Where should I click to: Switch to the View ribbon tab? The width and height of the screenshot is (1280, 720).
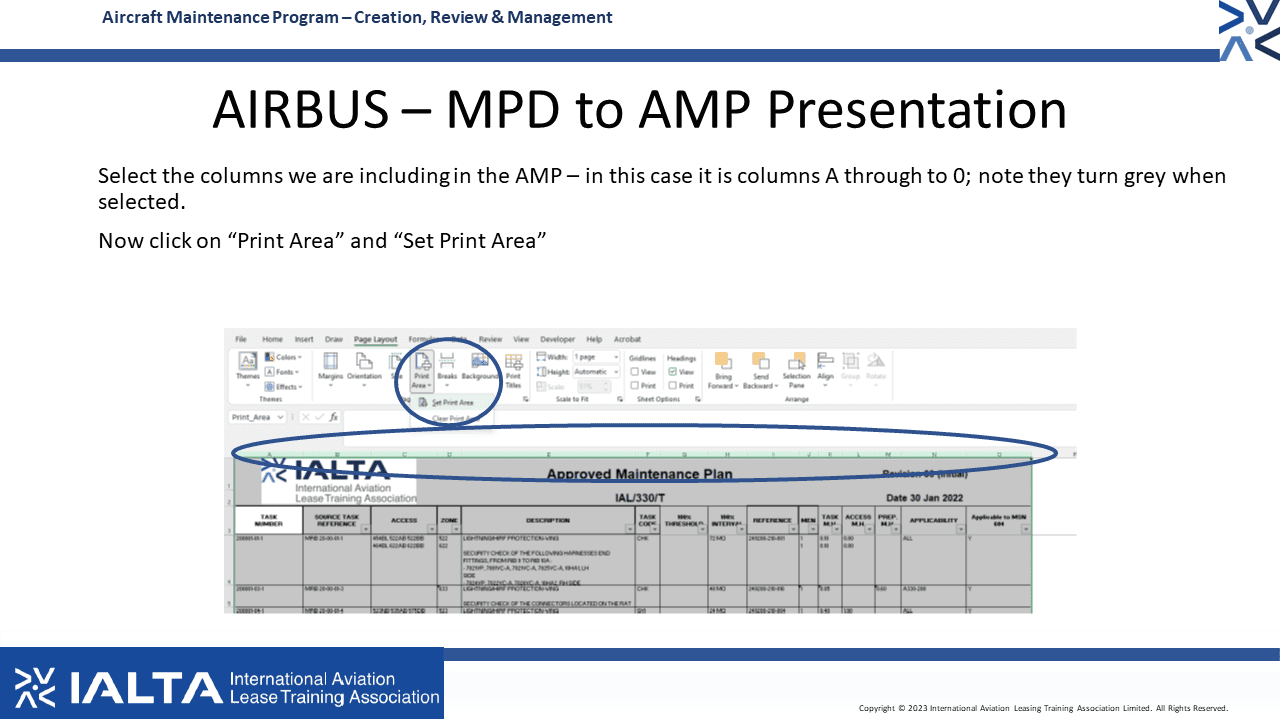(521, 339)
